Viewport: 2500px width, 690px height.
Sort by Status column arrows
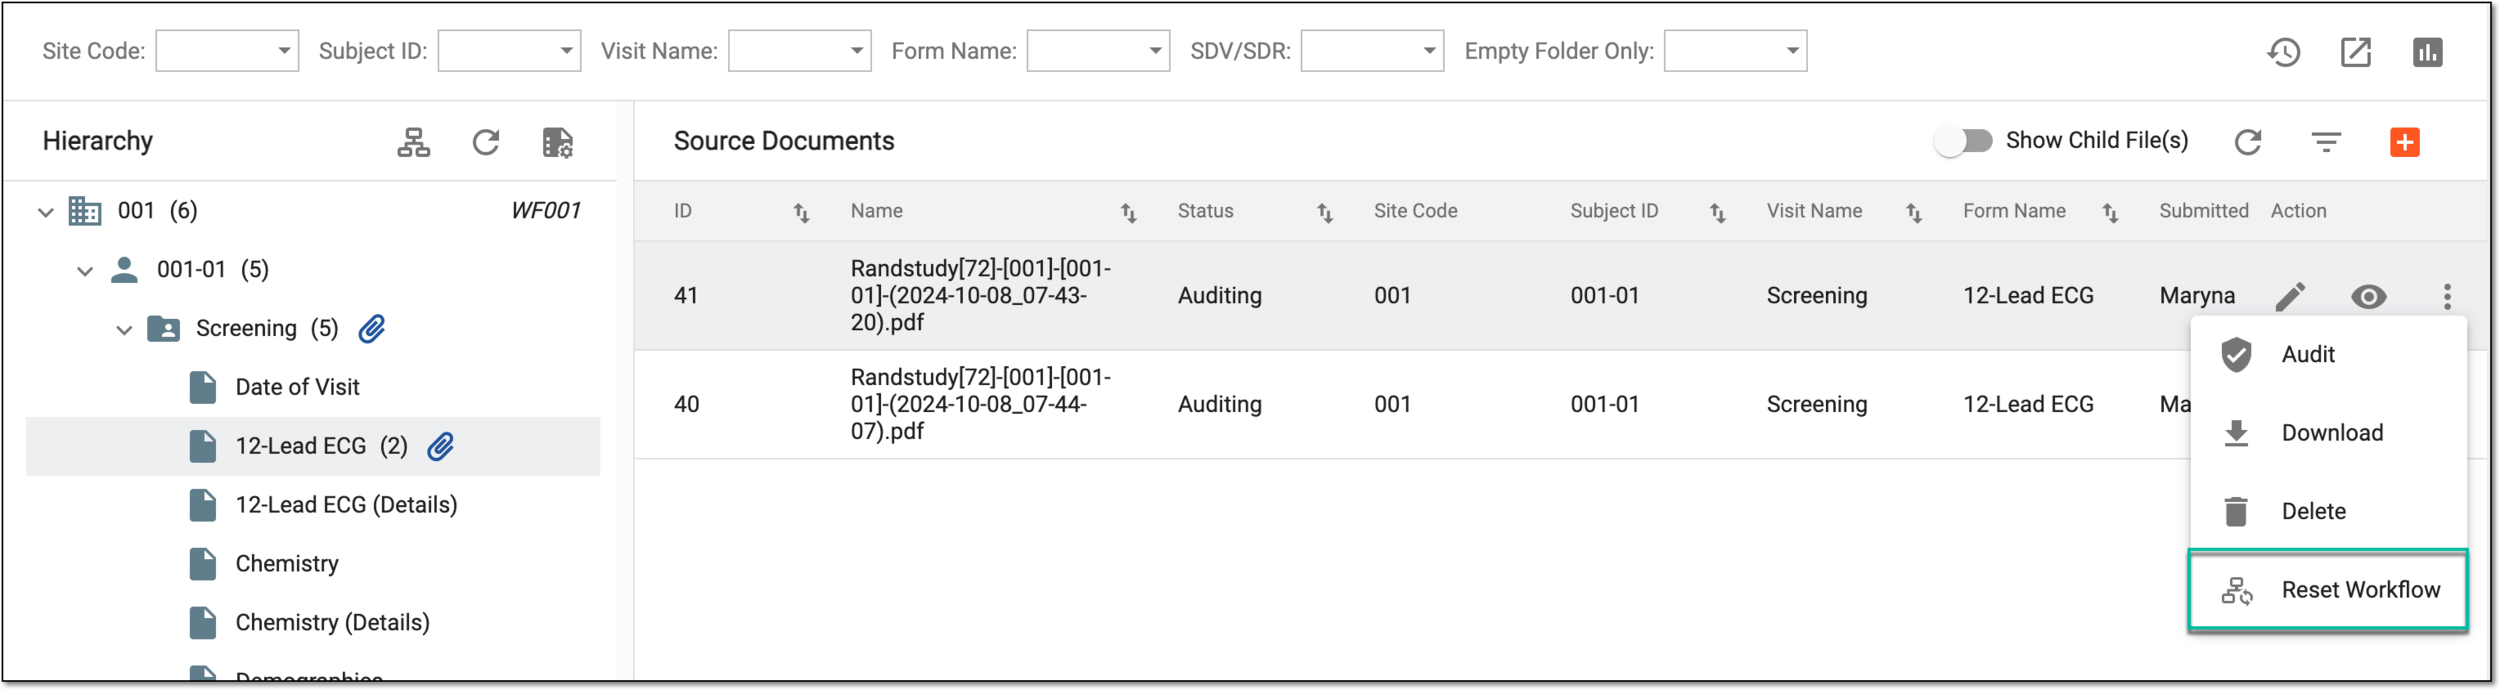1324,212
